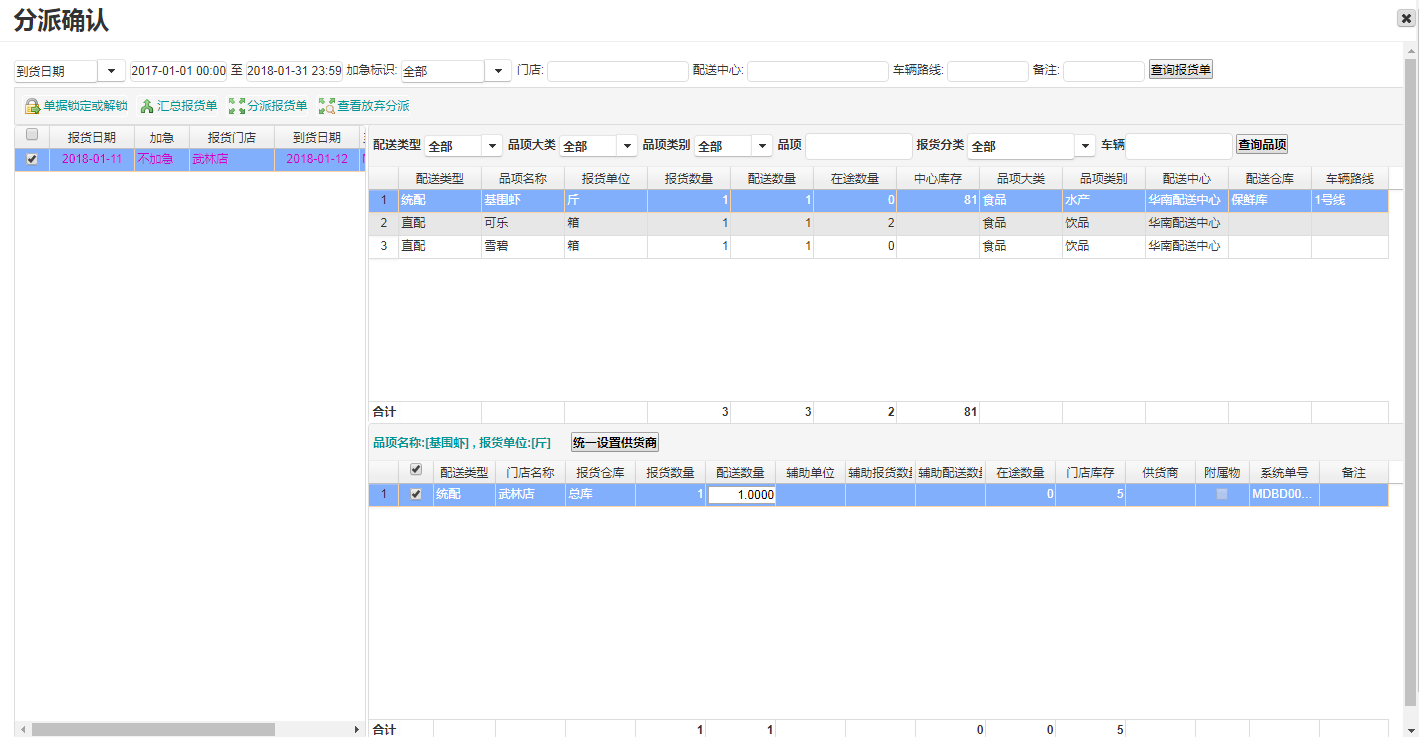Toggle select-all checkbox in left order list header

click(x=32, y=135)
